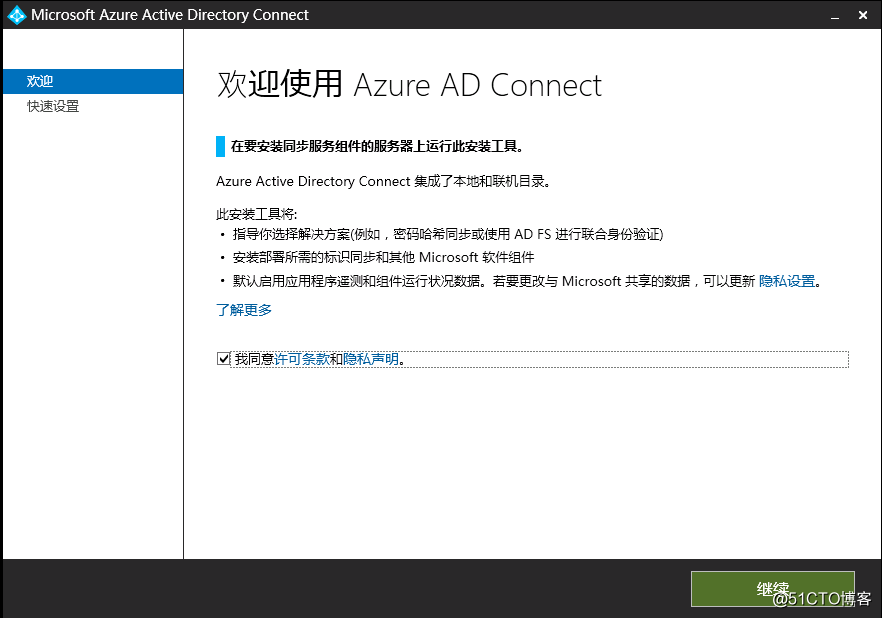This screenshot has width=882, height=618.
Task: Click the bold text 在要安装同步服务组件的服务器上运行此安装工具
Action: tap(377, 147)
